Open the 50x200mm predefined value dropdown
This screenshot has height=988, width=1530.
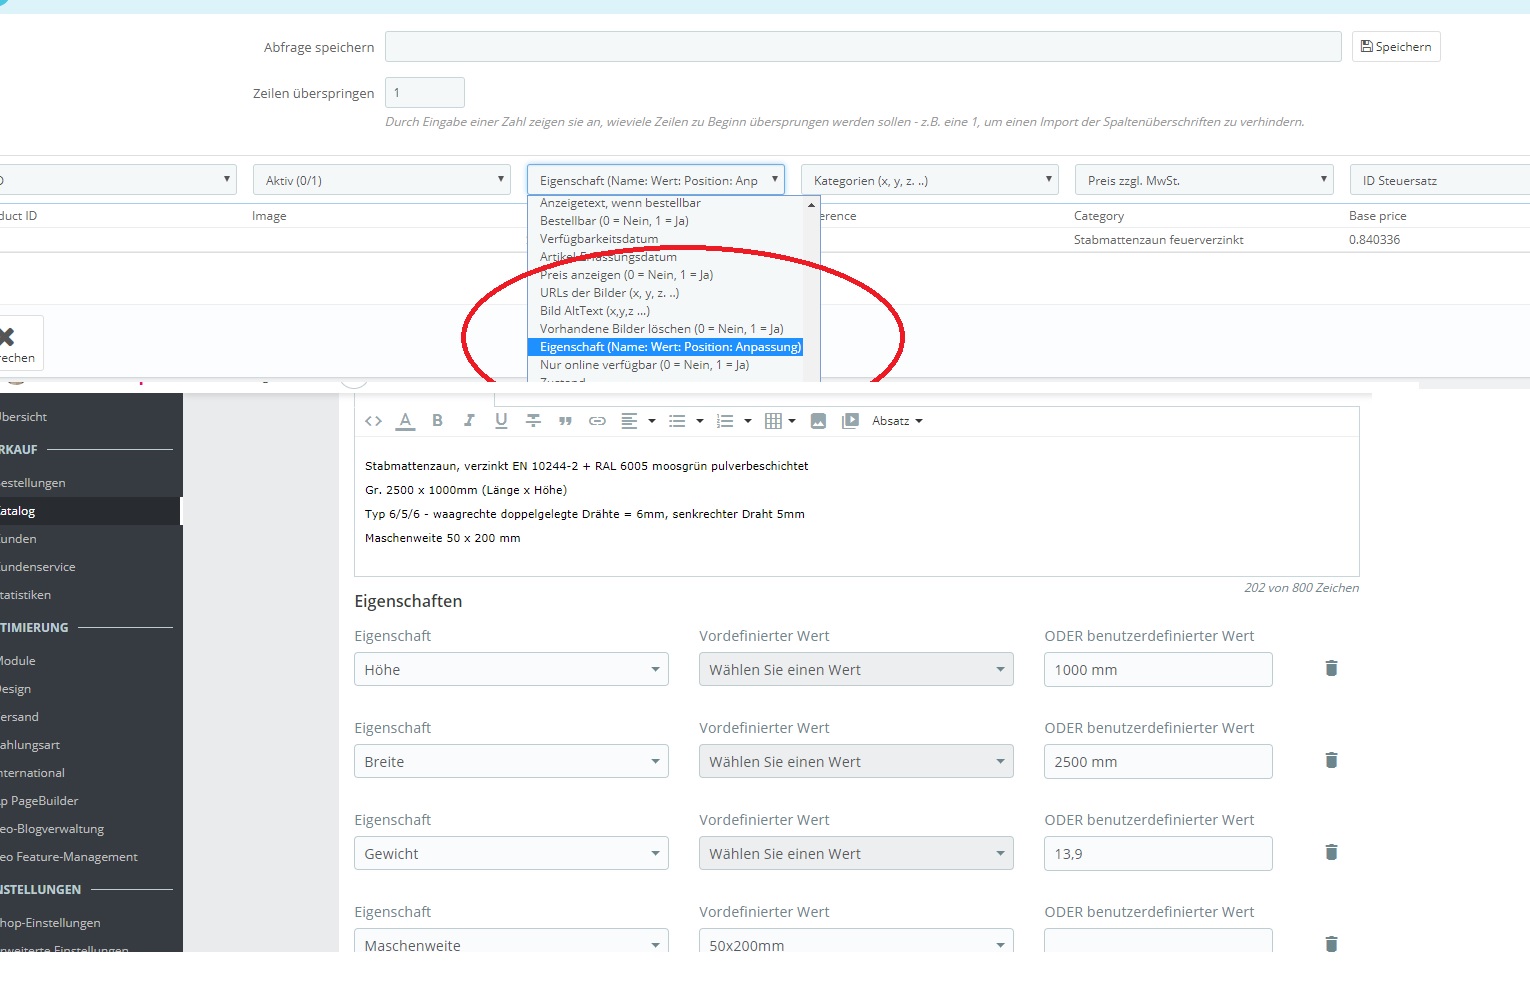pyautogui.click(x=856, y=941)
